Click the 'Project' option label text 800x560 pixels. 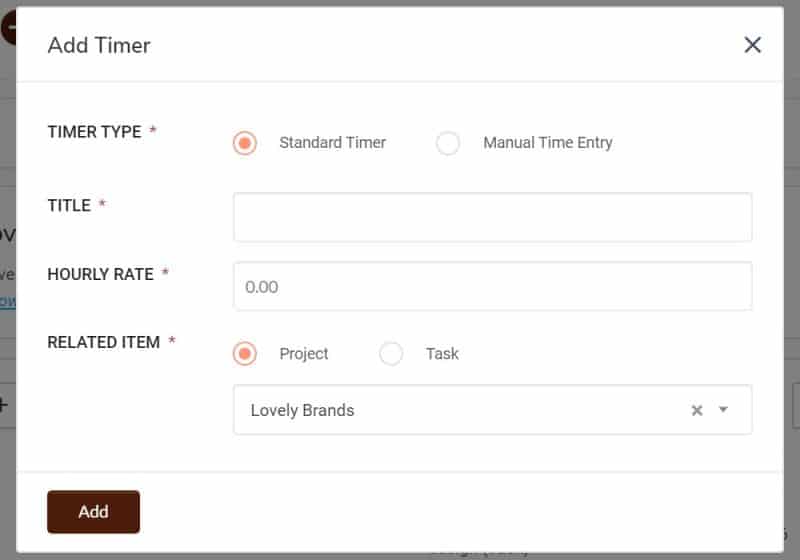304,354
